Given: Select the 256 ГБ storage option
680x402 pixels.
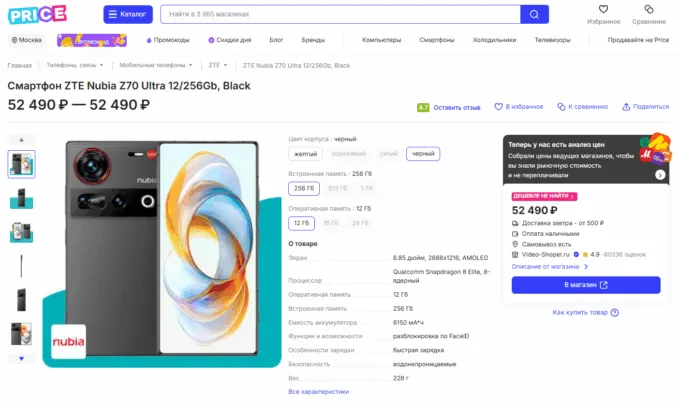Looking at the screenshot, I should 303,188.
